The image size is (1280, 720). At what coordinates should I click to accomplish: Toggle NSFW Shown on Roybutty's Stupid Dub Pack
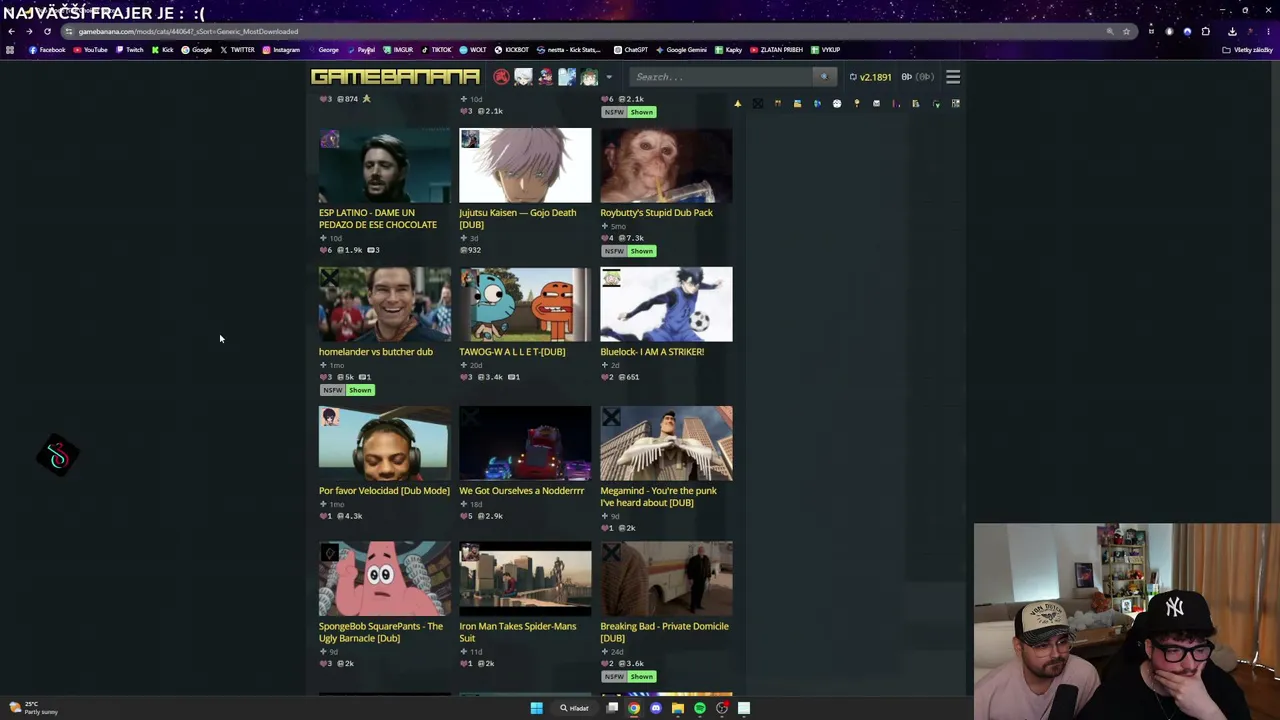(629, 251)
